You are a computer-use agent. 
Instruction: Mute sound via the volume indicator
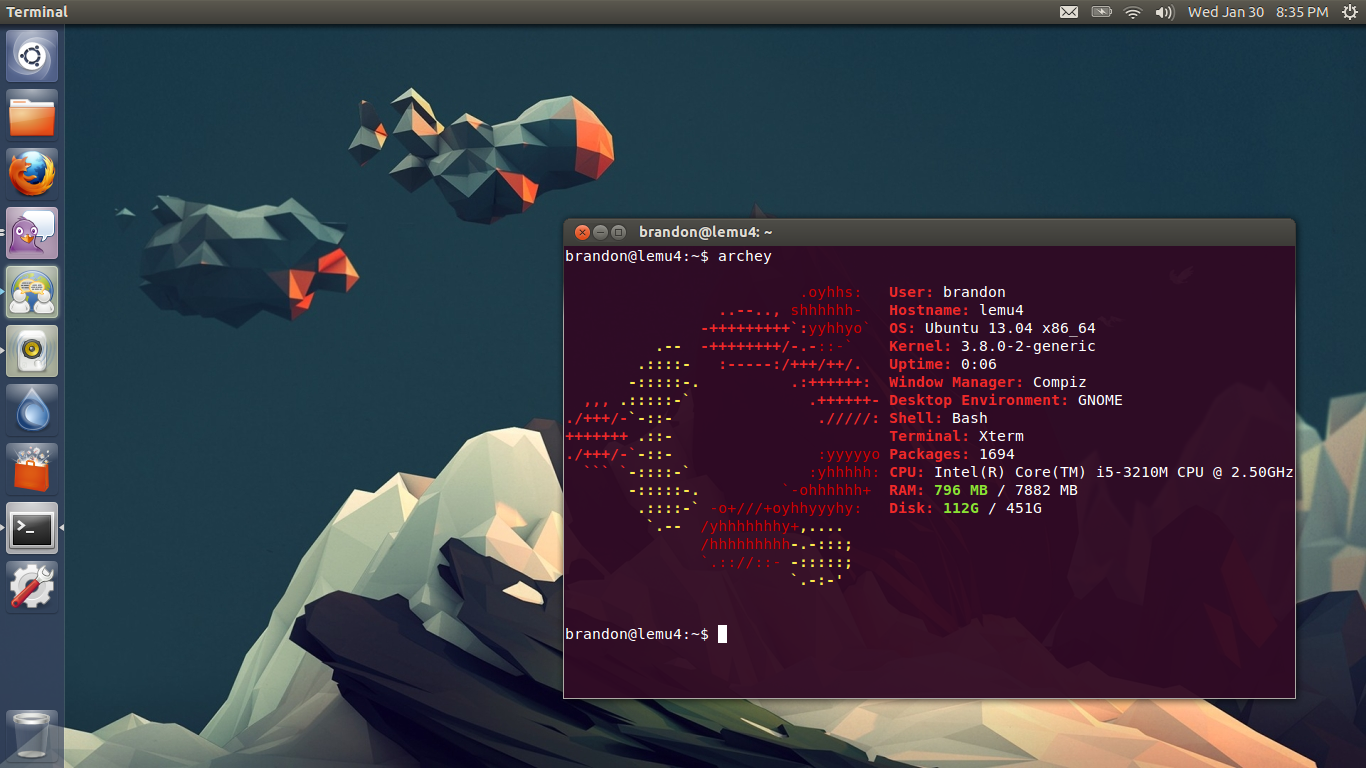tap(1163, 12)
